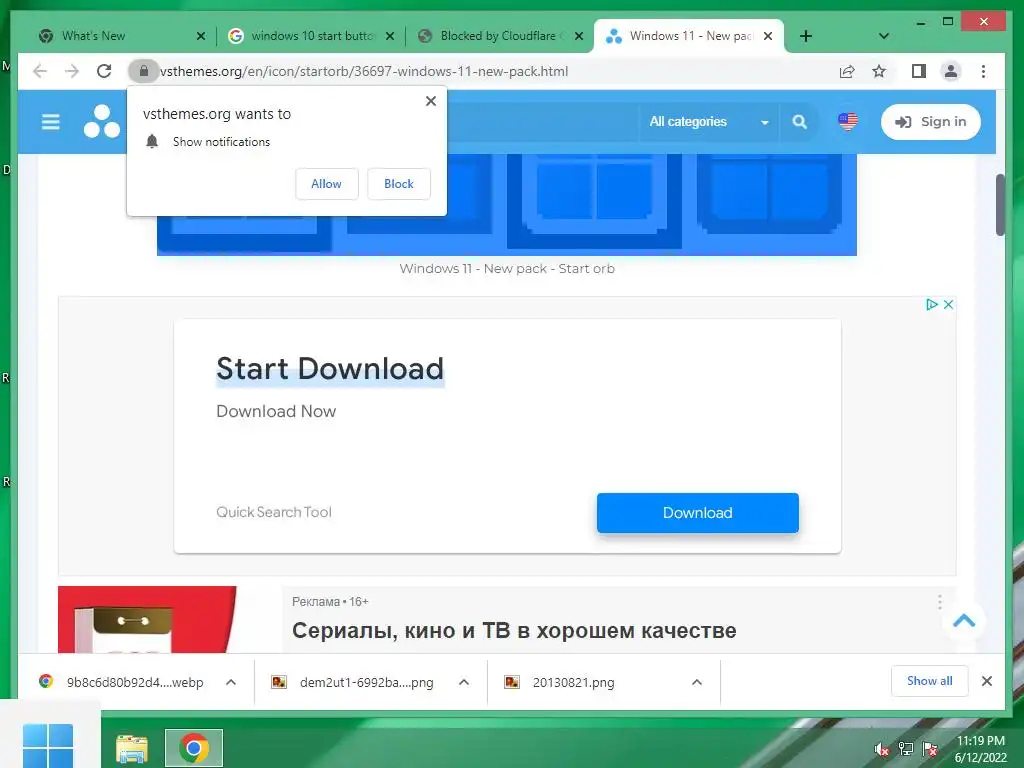Image resolution: width=1024 pixels, height=768 pixels.
Task: Open options dots on the Реклама ad
Action: point(940,602)
